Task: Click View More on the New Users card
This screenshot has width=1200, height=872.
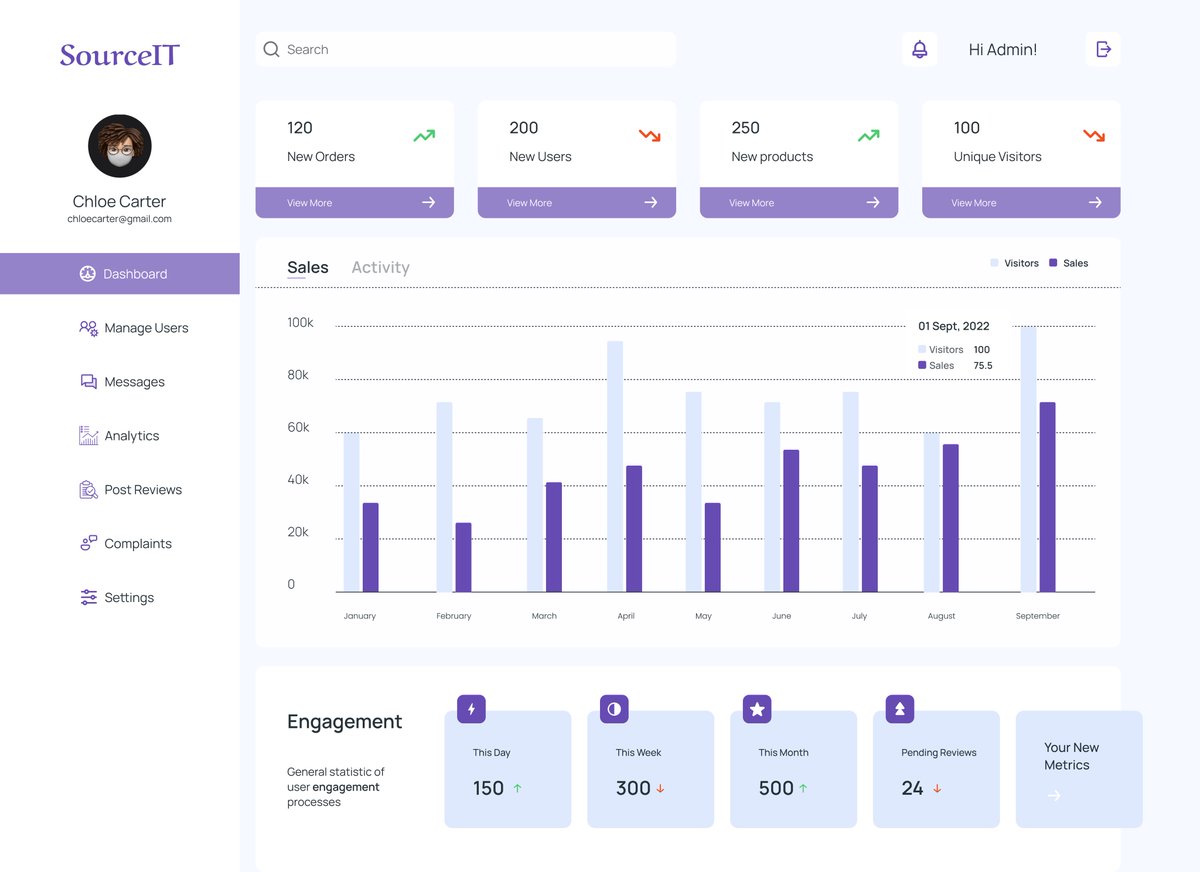Action: click(576, 202)
